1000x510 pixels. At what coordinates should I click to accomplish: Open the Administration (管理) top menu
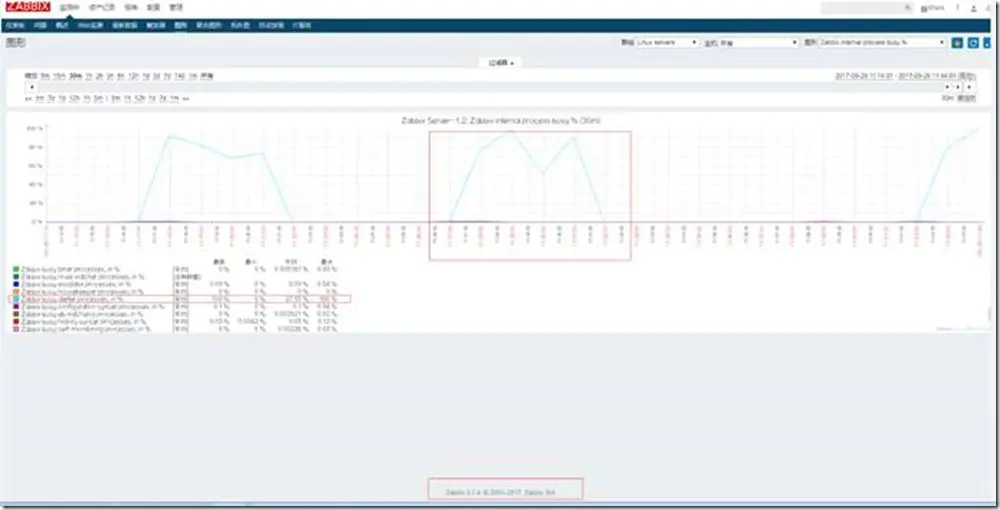(x=175, y=8)
